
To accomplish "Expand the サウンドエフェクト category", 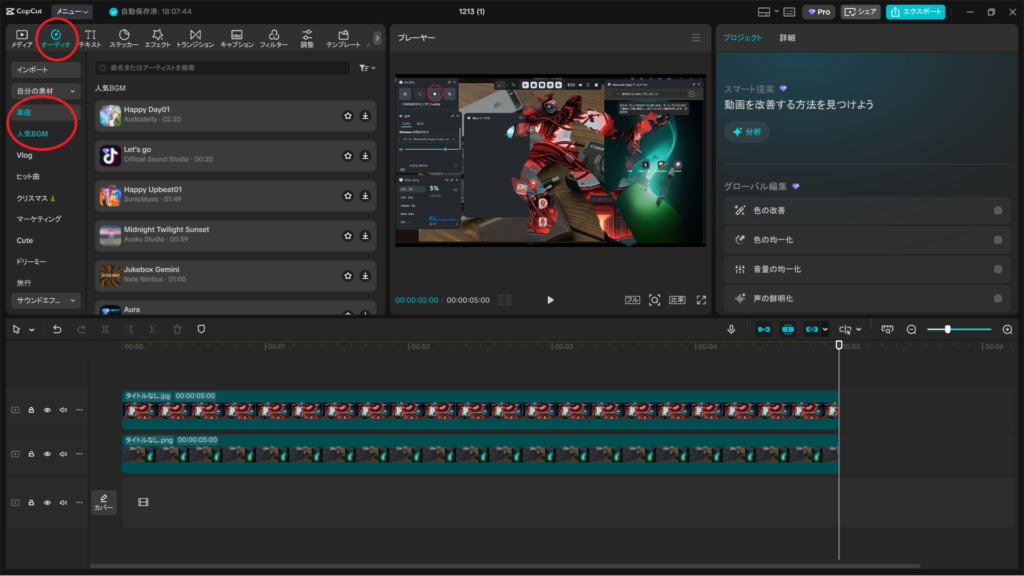I will pos(45,300).
